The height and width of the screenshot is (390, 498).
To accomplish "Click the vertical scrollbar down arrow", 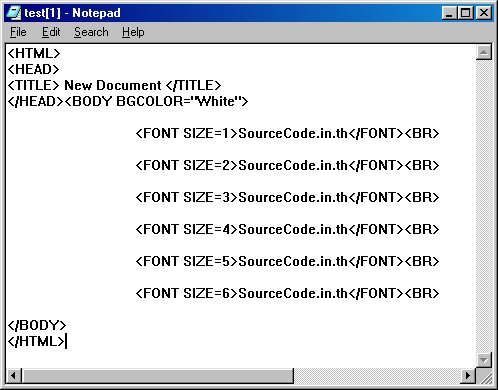I will tap(484, 360).
